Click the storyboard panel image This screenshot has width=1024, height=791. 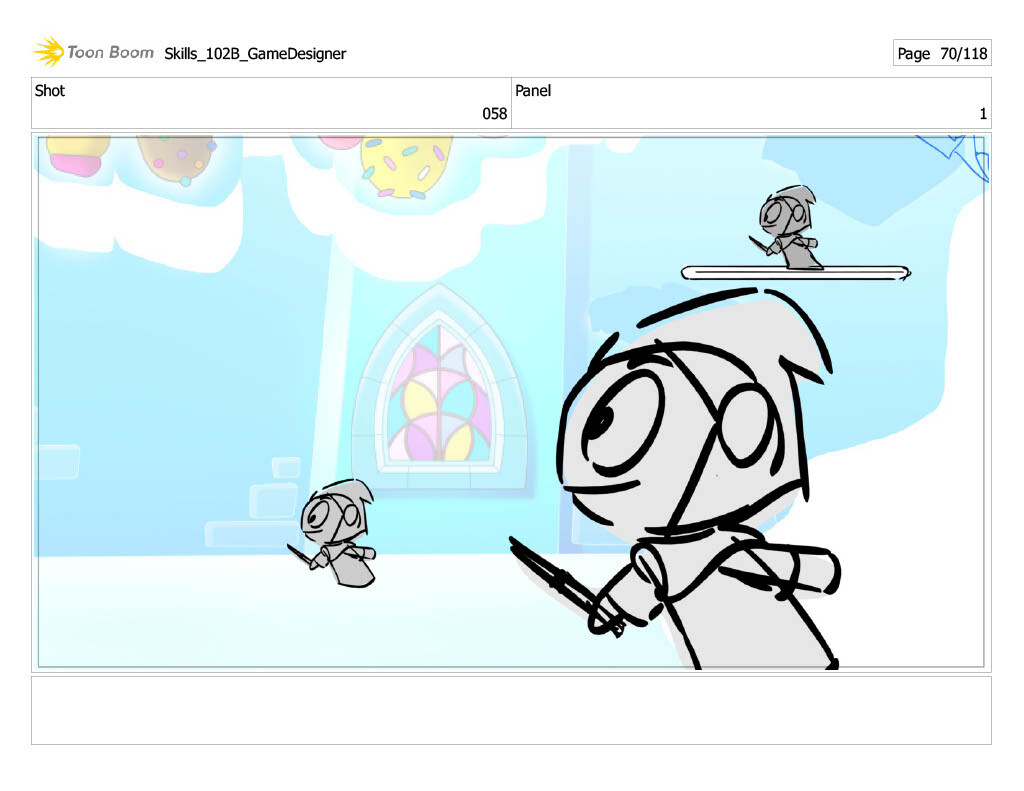coord(511,402)
